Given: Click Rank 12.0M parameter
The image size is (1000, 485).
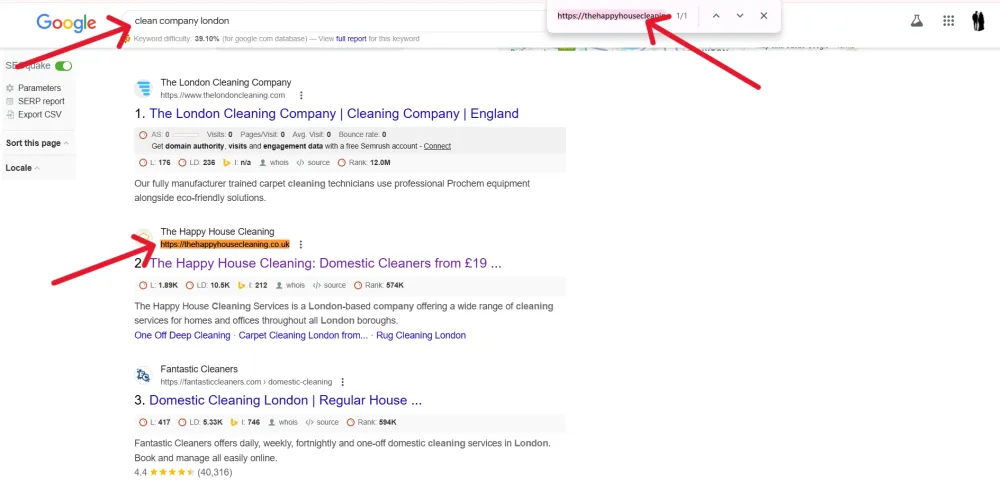Looking at the screenshot, I should click(x=364, y=163).
